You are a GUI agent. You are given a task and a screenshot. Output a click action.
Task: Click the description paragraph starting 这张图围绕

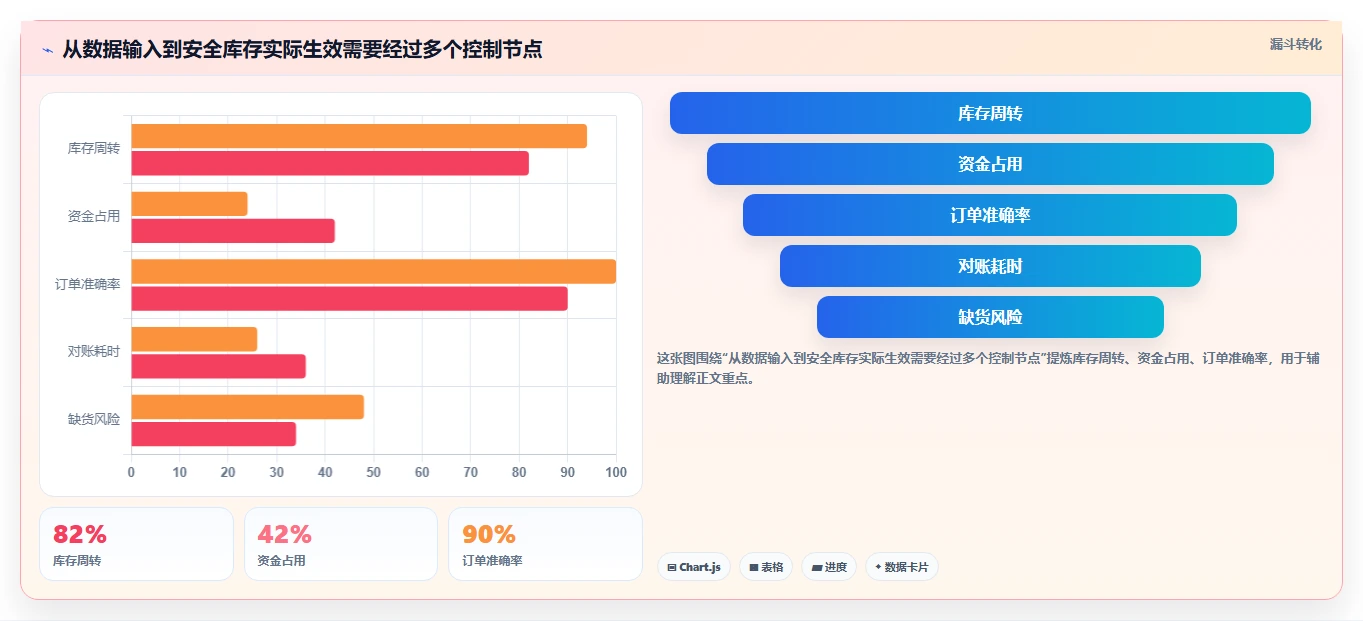(988, 368)
